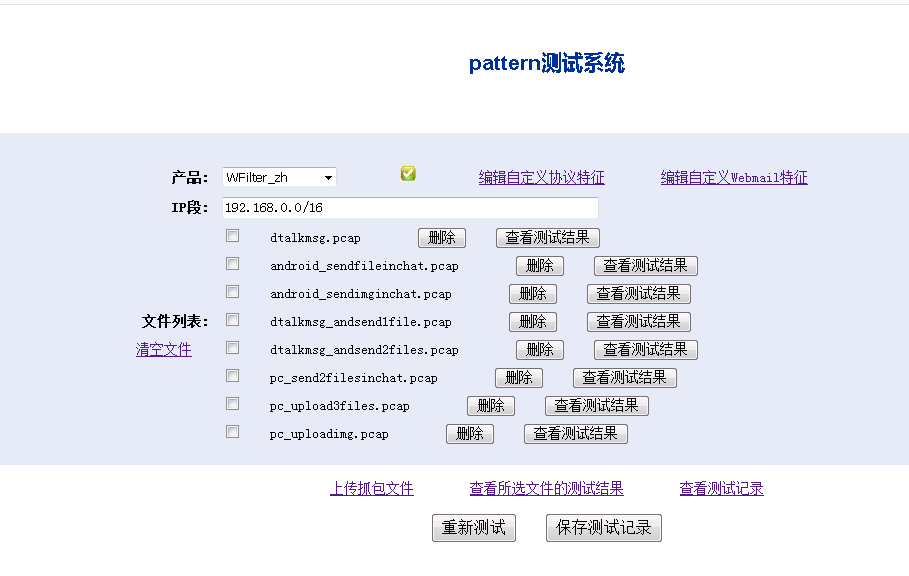Image resolution: width=909 pixels, height=576 pixels.
Task: Click 清空文件 to clear files
Action: click(x=163, y=350)
